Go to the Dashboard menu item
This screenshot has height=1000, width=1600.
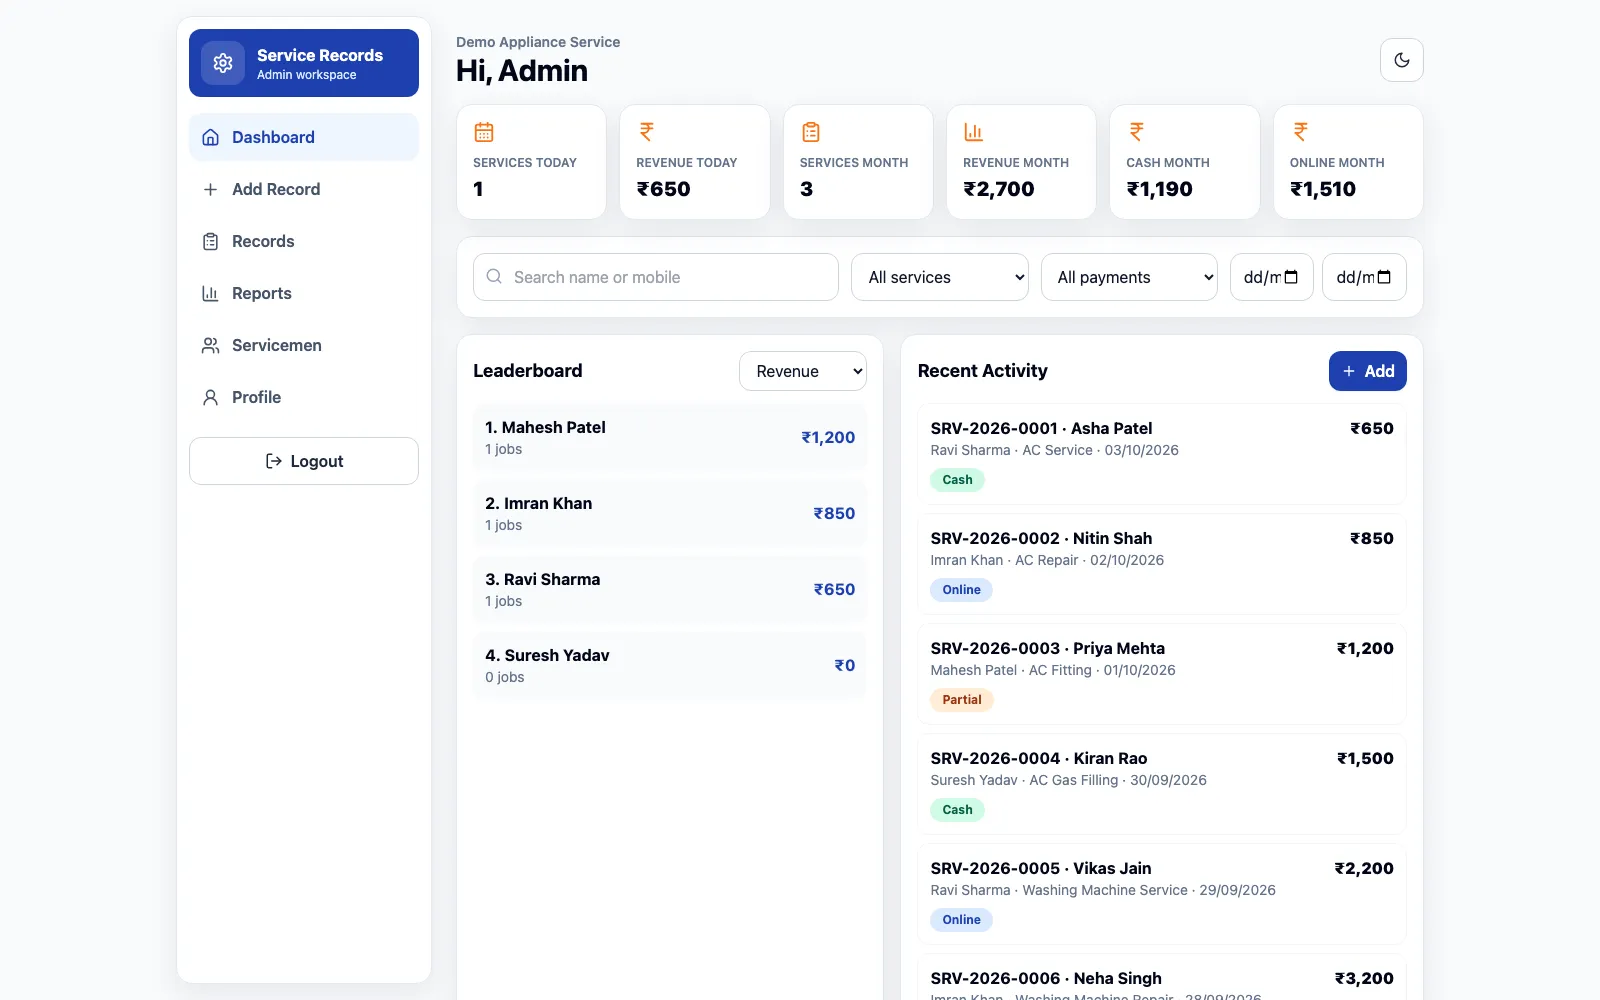[304, 137]
